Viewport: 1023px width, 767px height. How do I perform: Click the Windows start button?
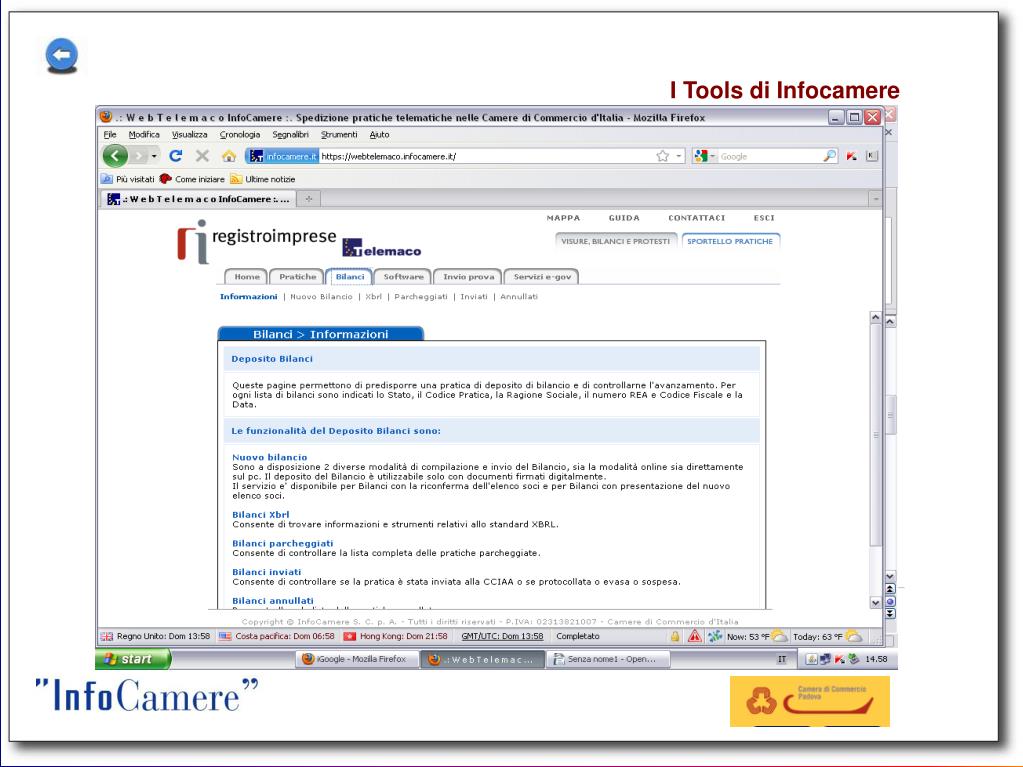tap(134, 659)
